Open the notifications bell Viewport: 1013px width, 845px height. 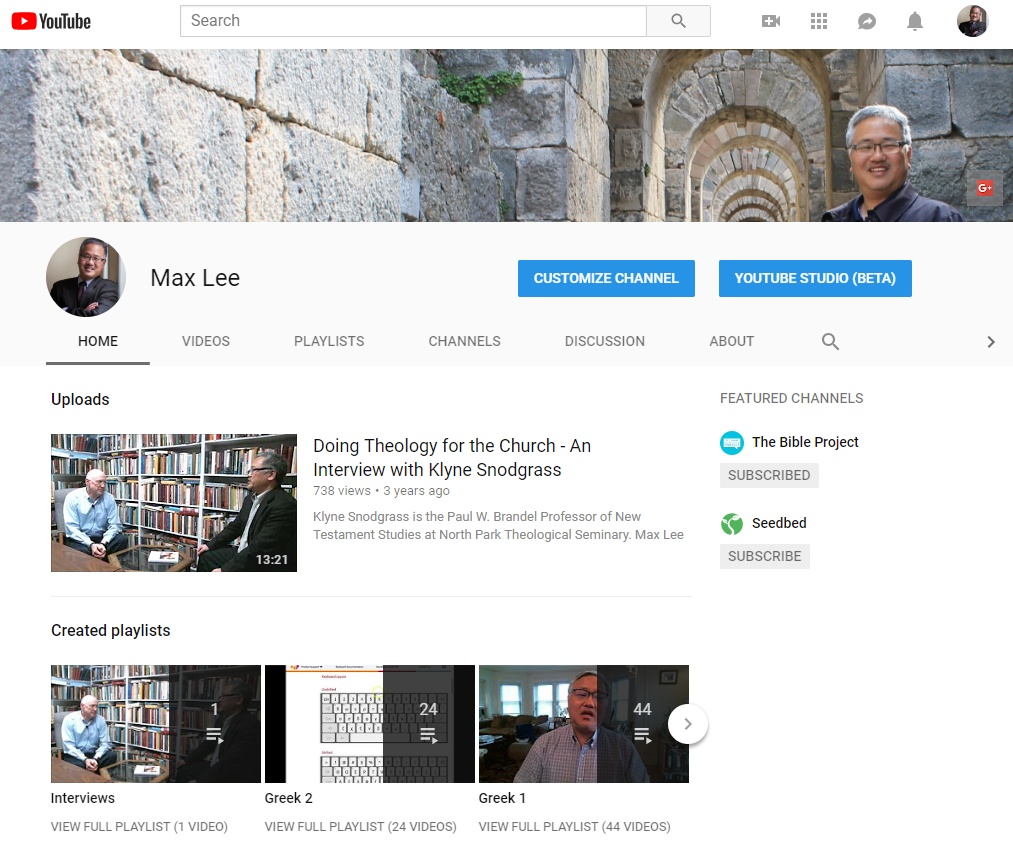(914, 21)
